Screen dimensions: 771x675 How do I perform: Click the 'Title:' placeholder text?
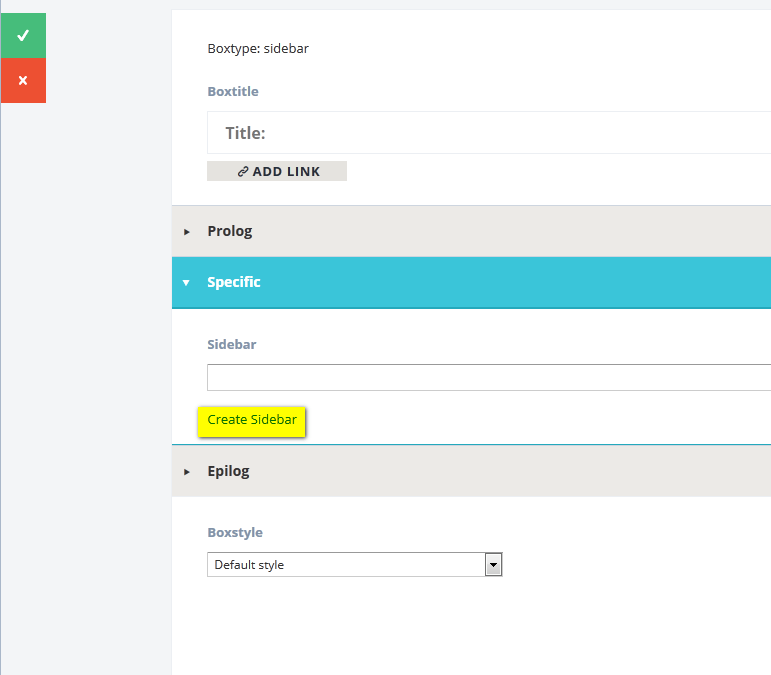point(245,133)
